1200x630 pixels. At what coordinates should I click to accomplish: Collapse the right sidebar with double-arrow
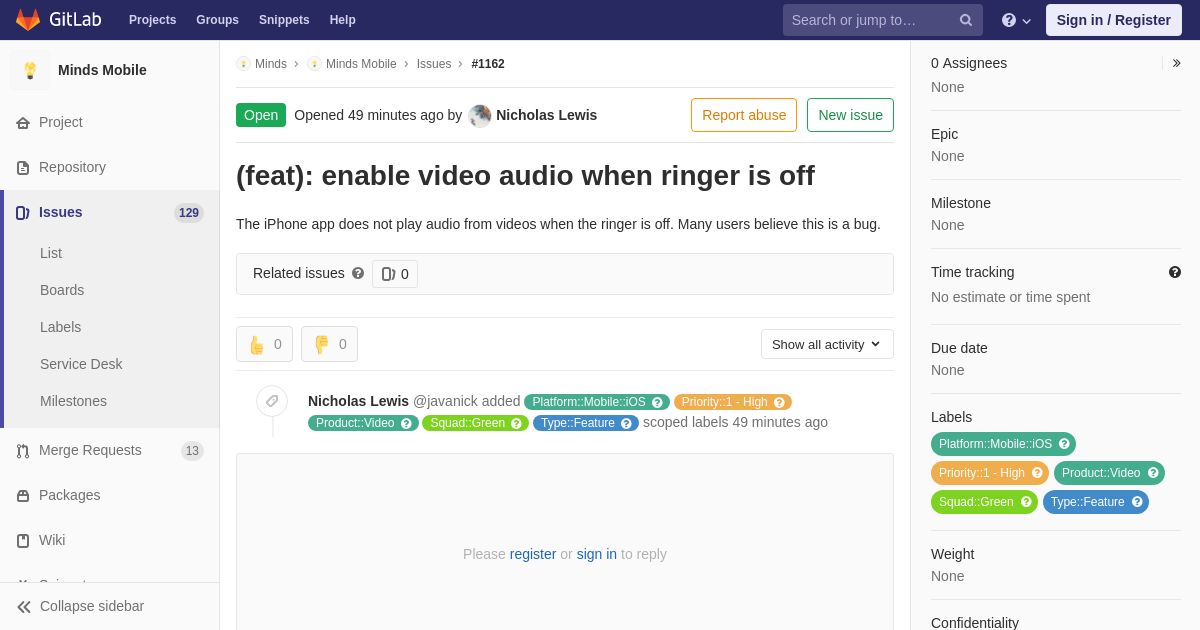(1176, 63)
